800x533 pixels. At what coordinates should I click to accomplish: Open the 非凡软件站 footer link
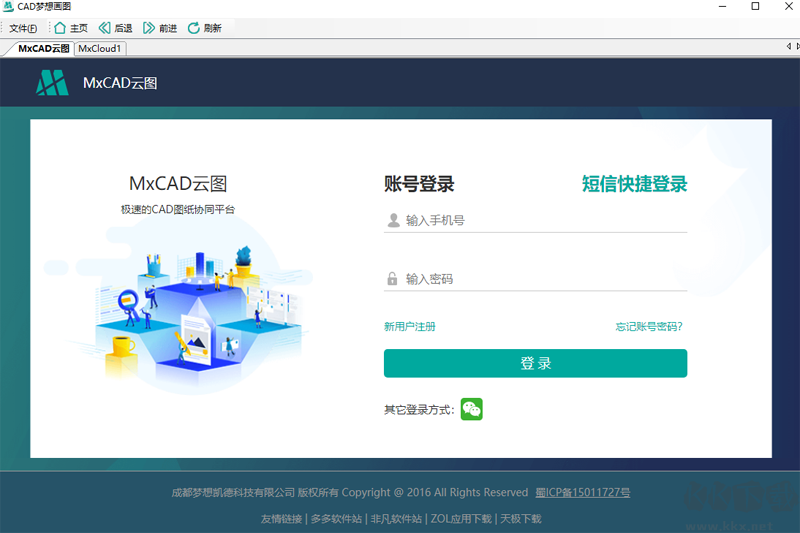point(396,519)
